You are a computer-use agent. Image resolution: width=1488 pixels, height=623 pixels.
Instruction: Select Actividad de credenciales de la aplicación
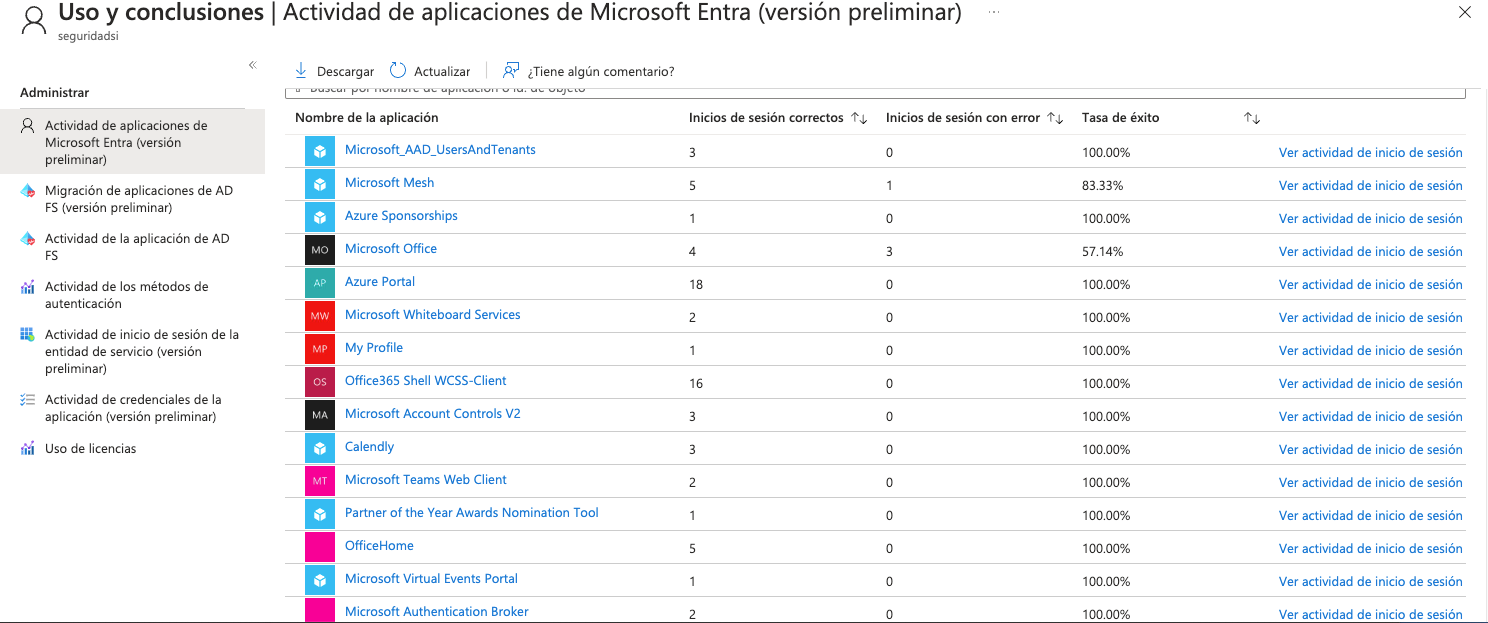[x=133, y=408]
